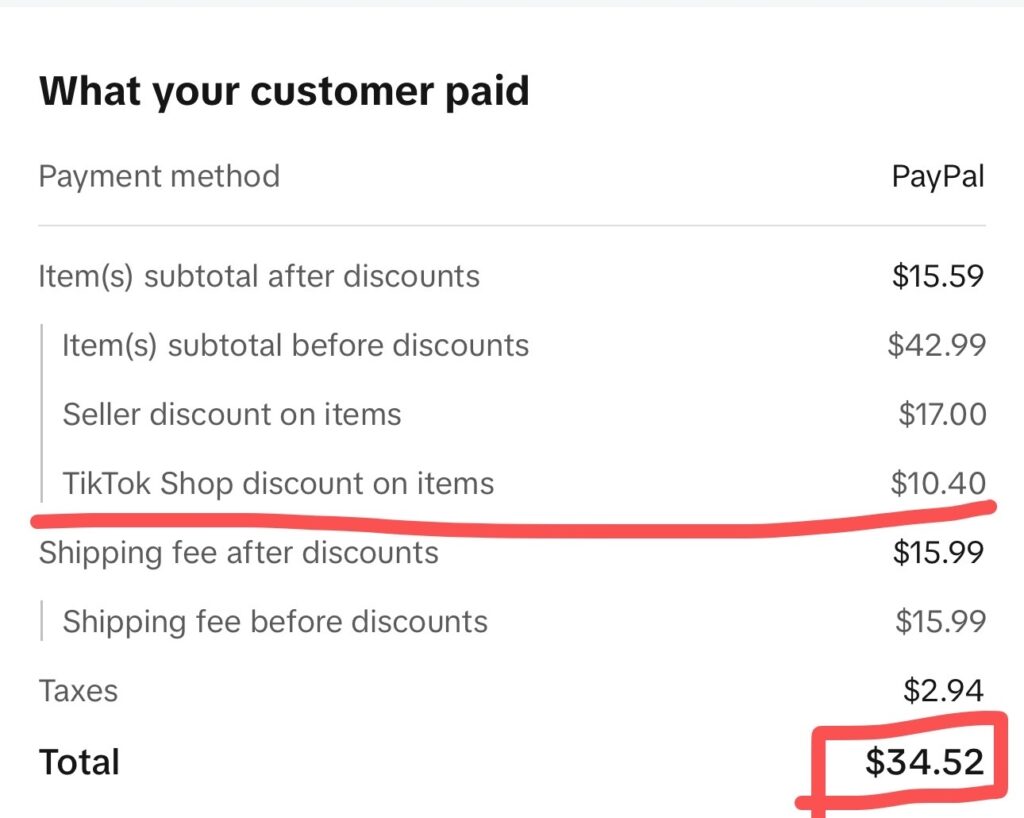Select the Payment method label
This screenshot has width=1024, height=818.
159,177
